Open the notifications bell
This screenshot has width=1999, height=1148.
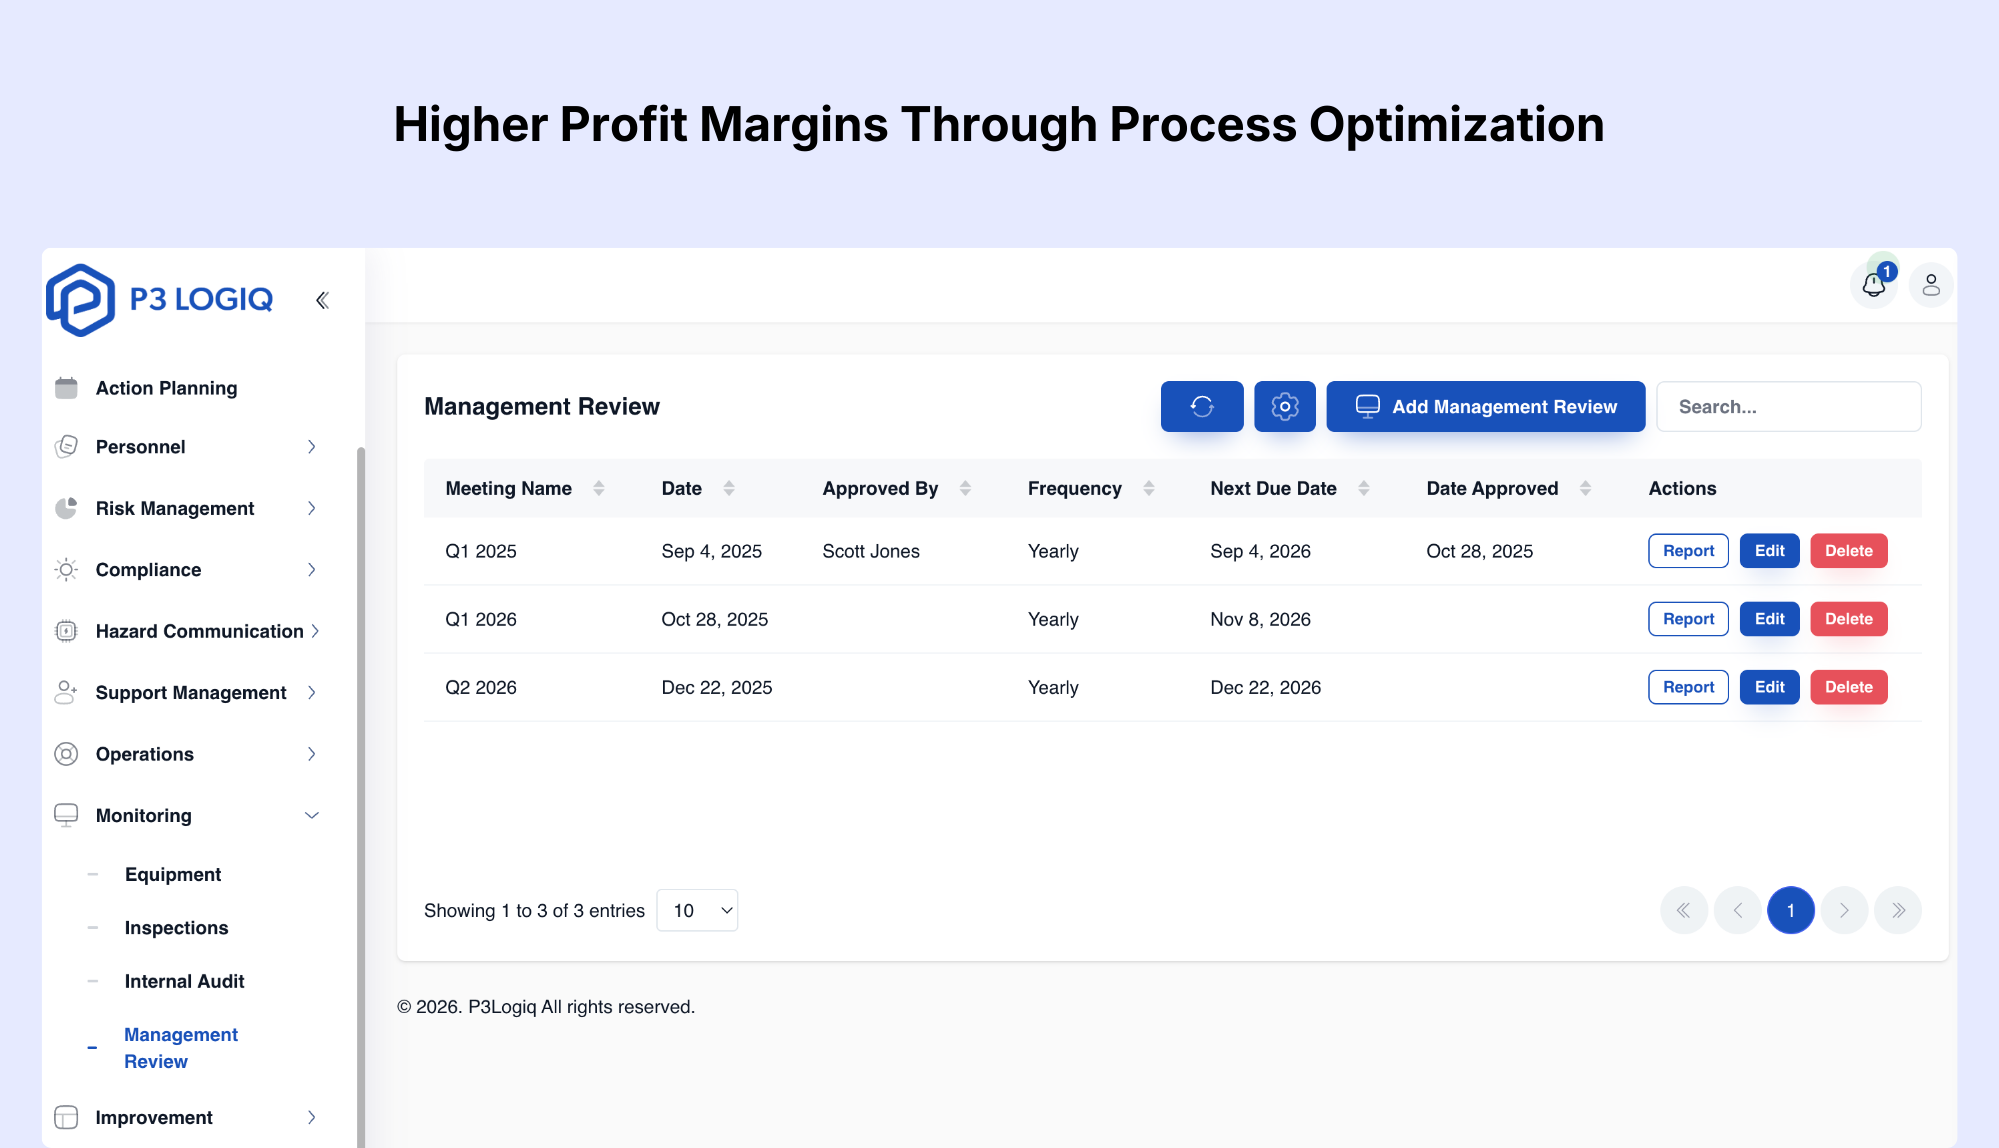click(1874, 285)
